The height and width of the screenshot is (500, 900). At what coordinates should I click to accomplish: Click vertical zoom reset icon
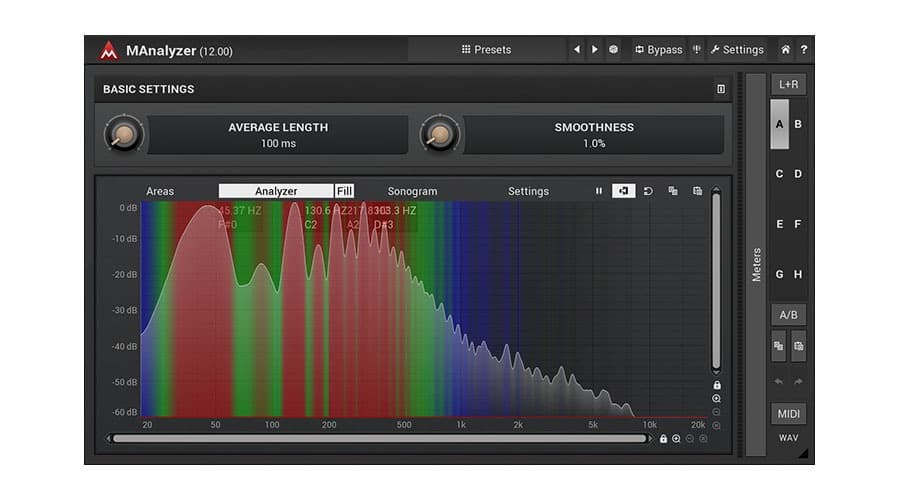pyautogui.click(x=716, y=426)
